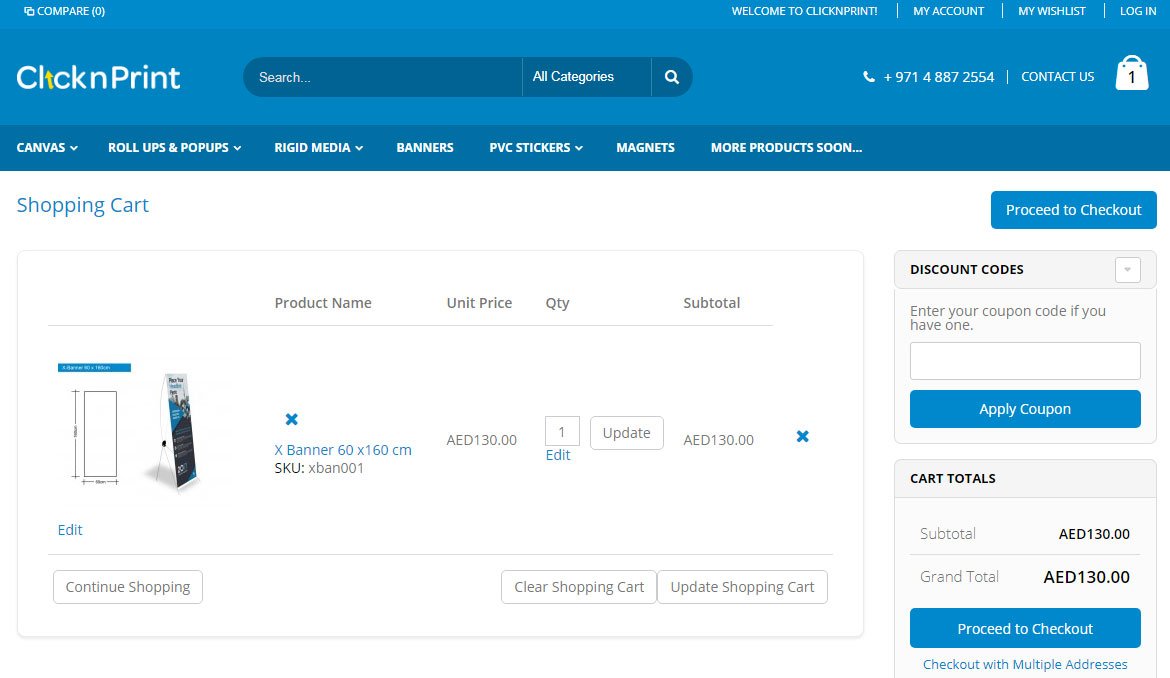Image resolution: width=1170 pixels, height=678 pixels.
Task: Open the All Categories dropdown
Action: [x=585, y=77]
